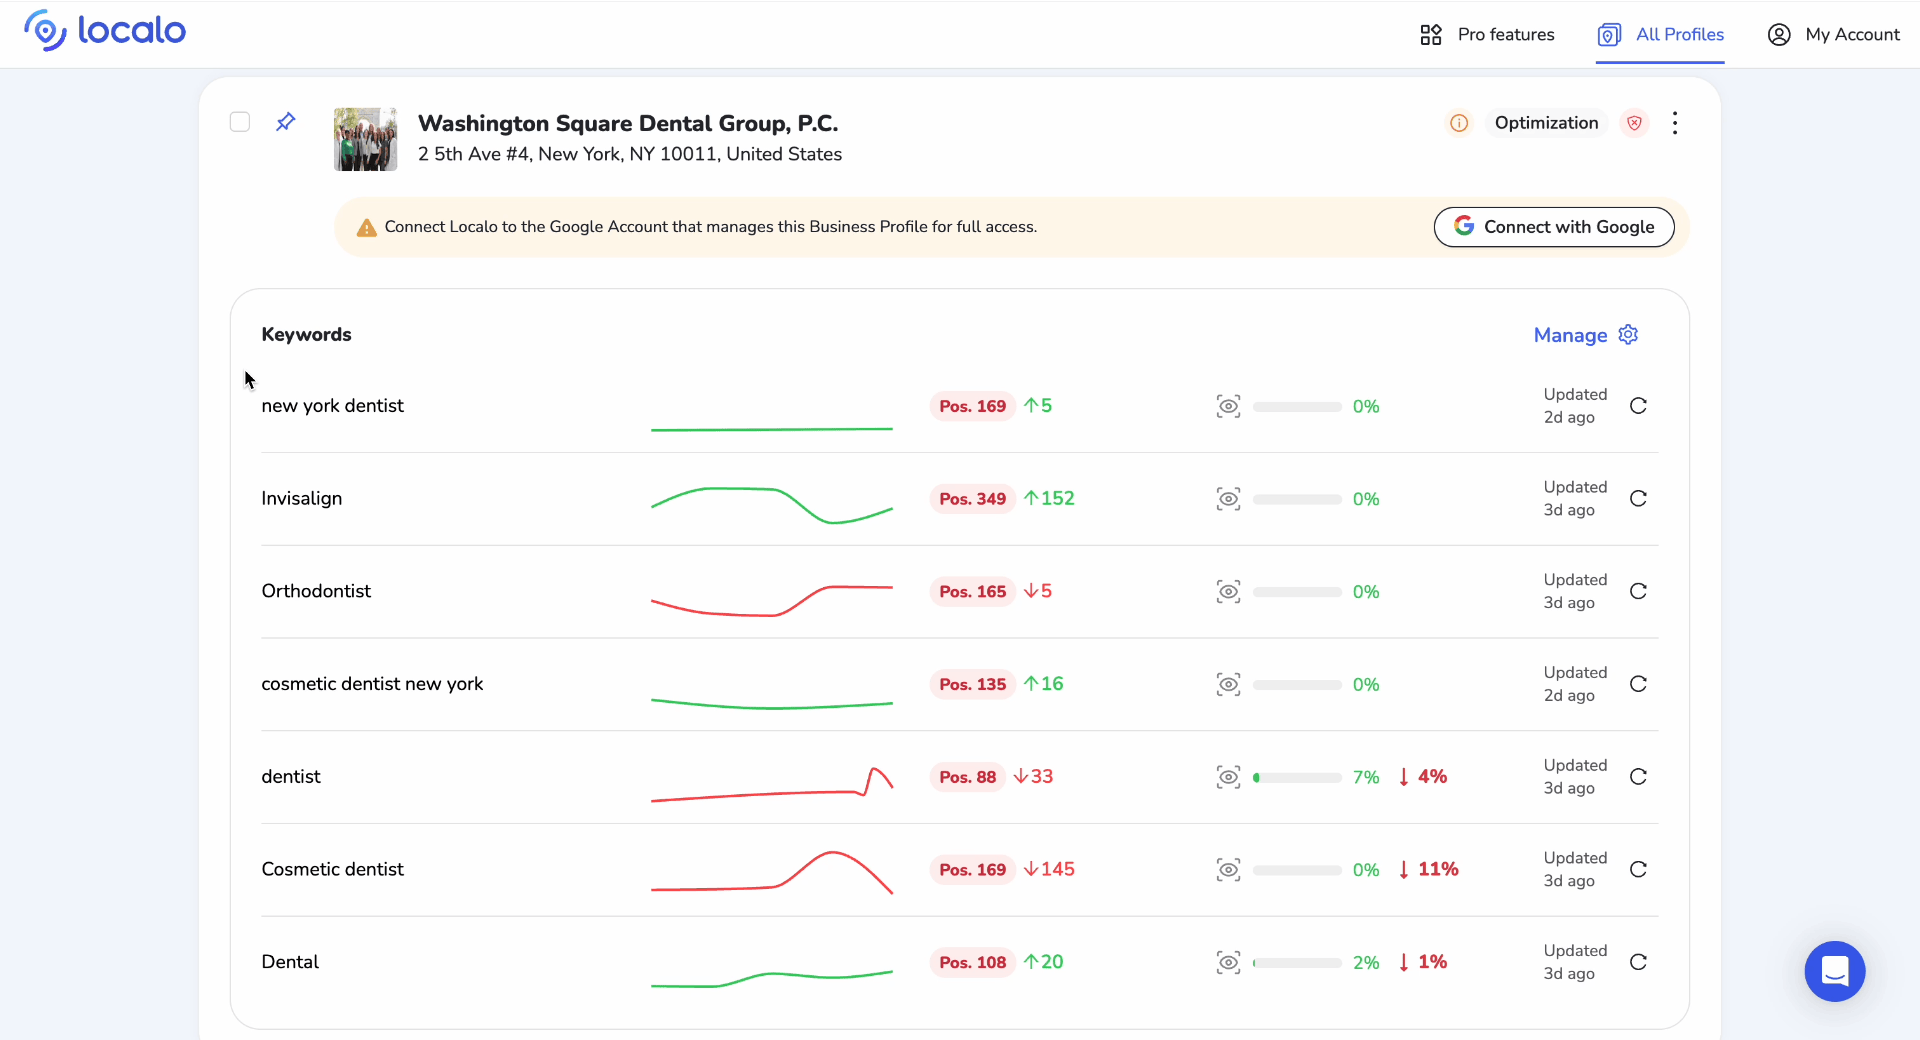This screenshot has height=1040, width=1920.
Task: Click the Localo logo
Action: 105,31
